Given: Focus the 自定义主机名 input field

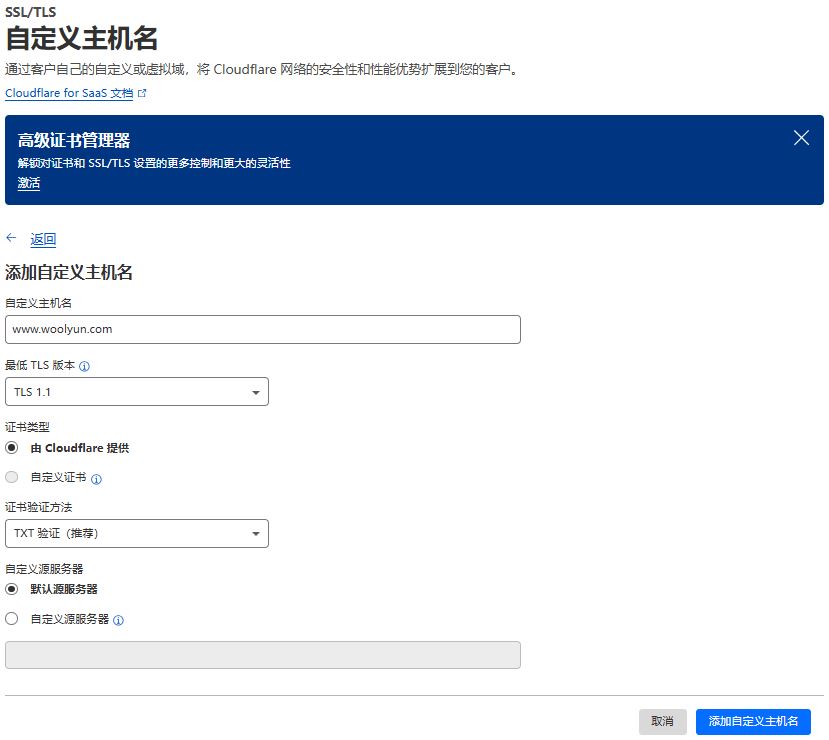Looking at the screenshot, I should pyautogui.click(x=263, y=329).
